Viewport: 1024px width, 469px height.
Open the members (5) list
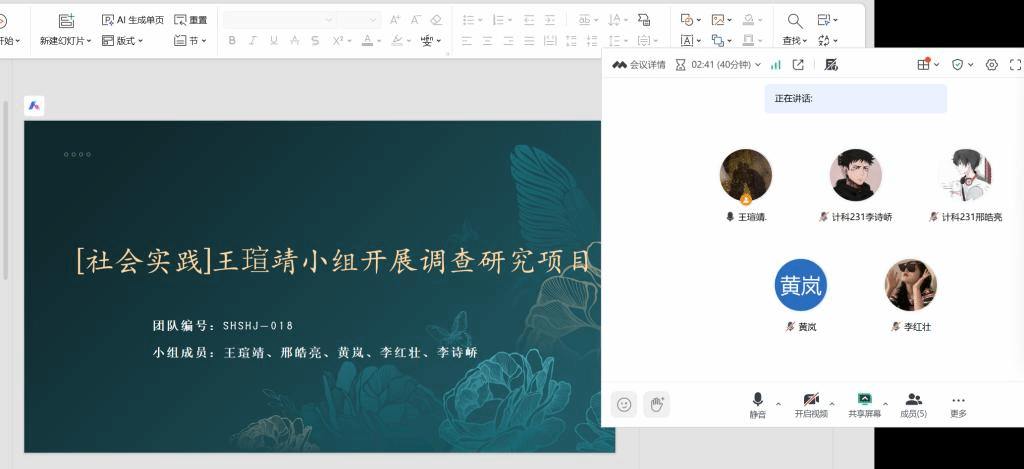pos(913,404)
